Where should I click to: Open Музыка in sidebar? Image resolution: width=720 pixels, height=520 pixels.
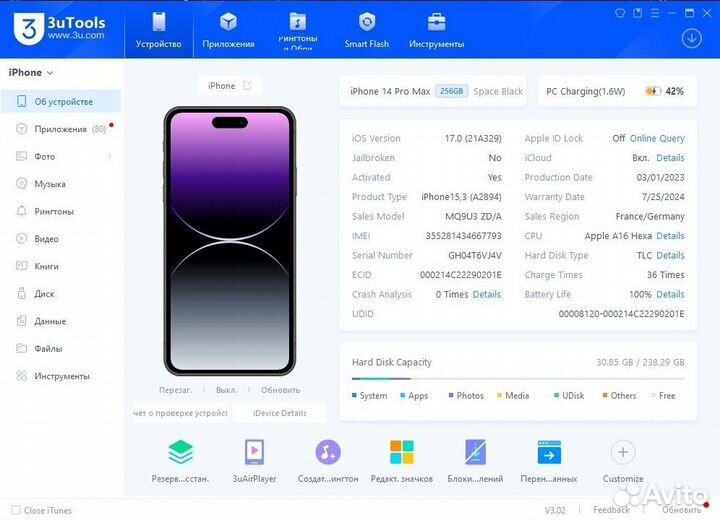coord(61,184)
